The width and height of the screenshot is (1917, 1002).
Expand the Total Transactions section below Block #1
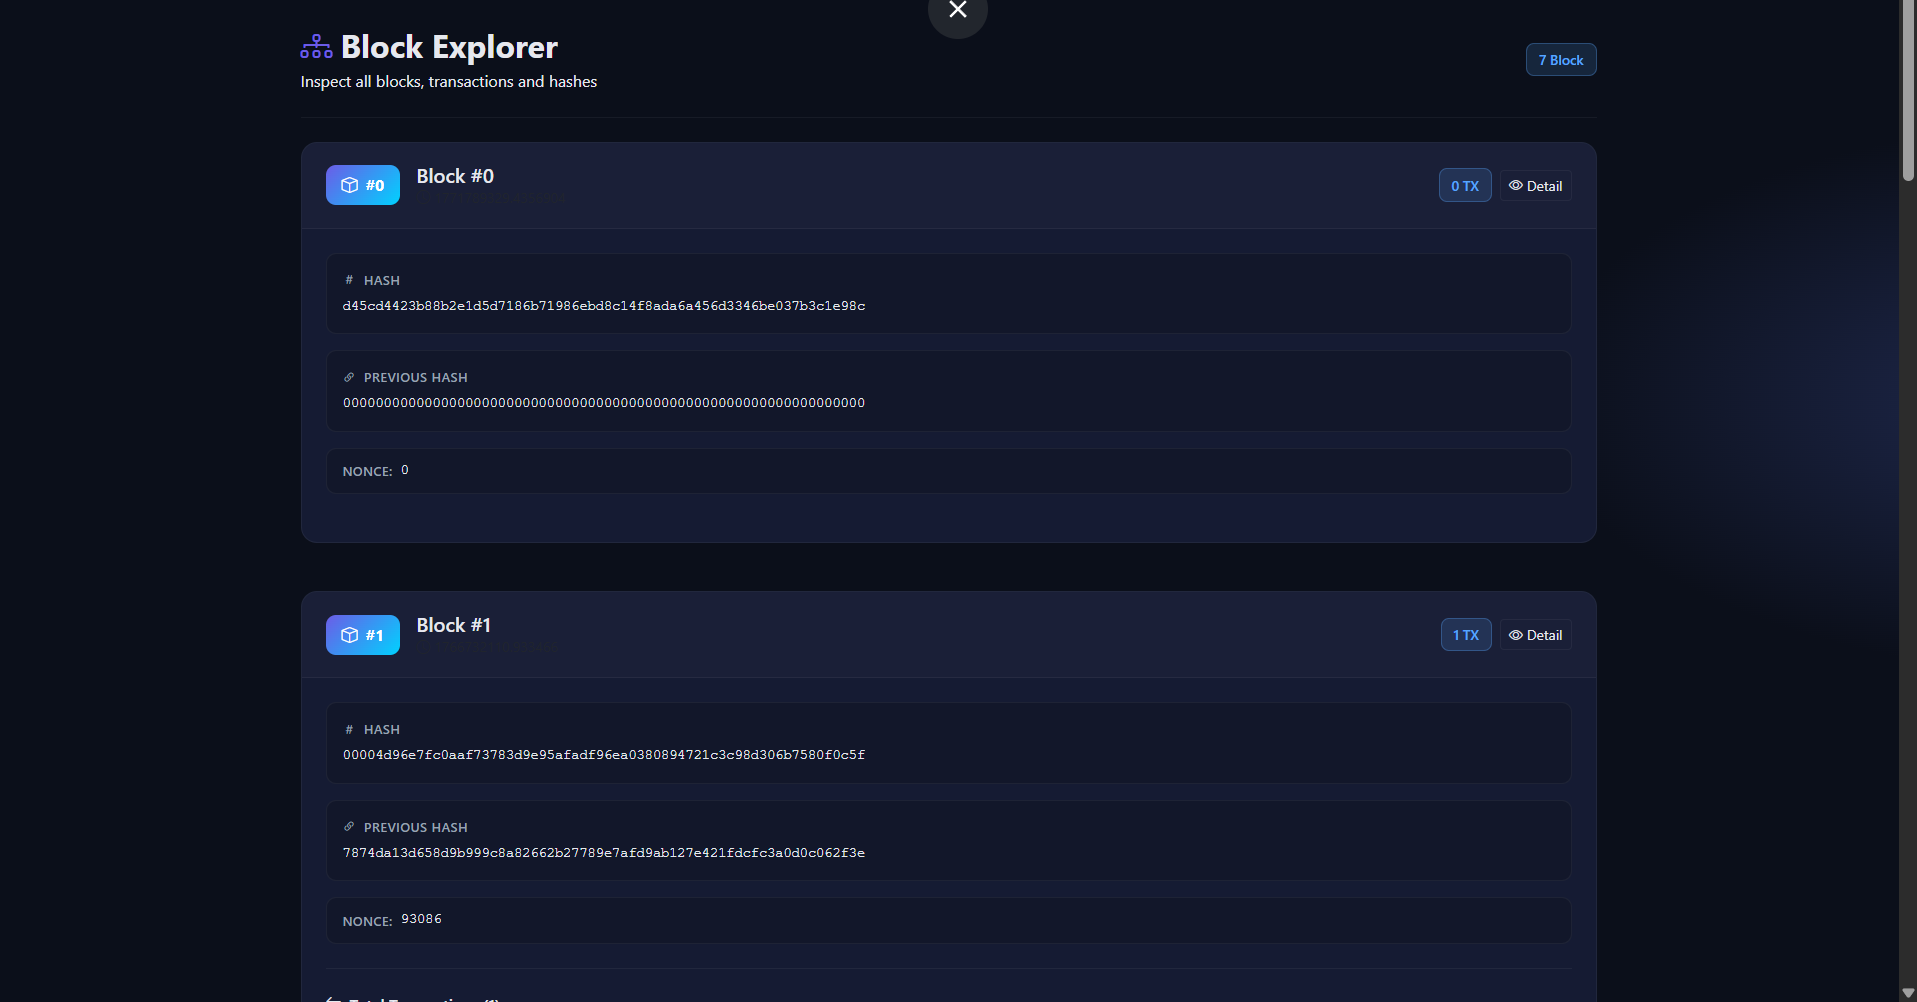coord(415,997)
